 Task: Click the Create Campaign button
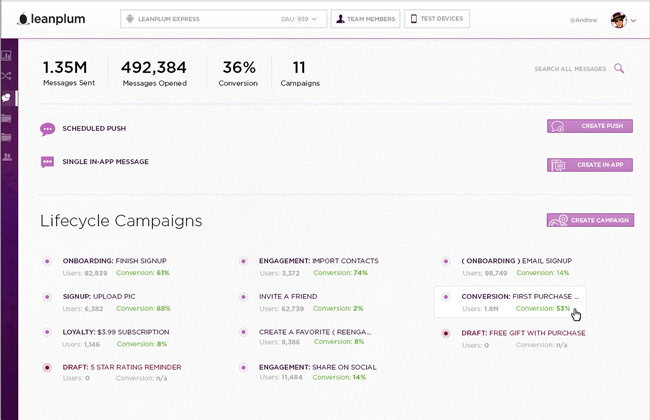pos(590,220)
